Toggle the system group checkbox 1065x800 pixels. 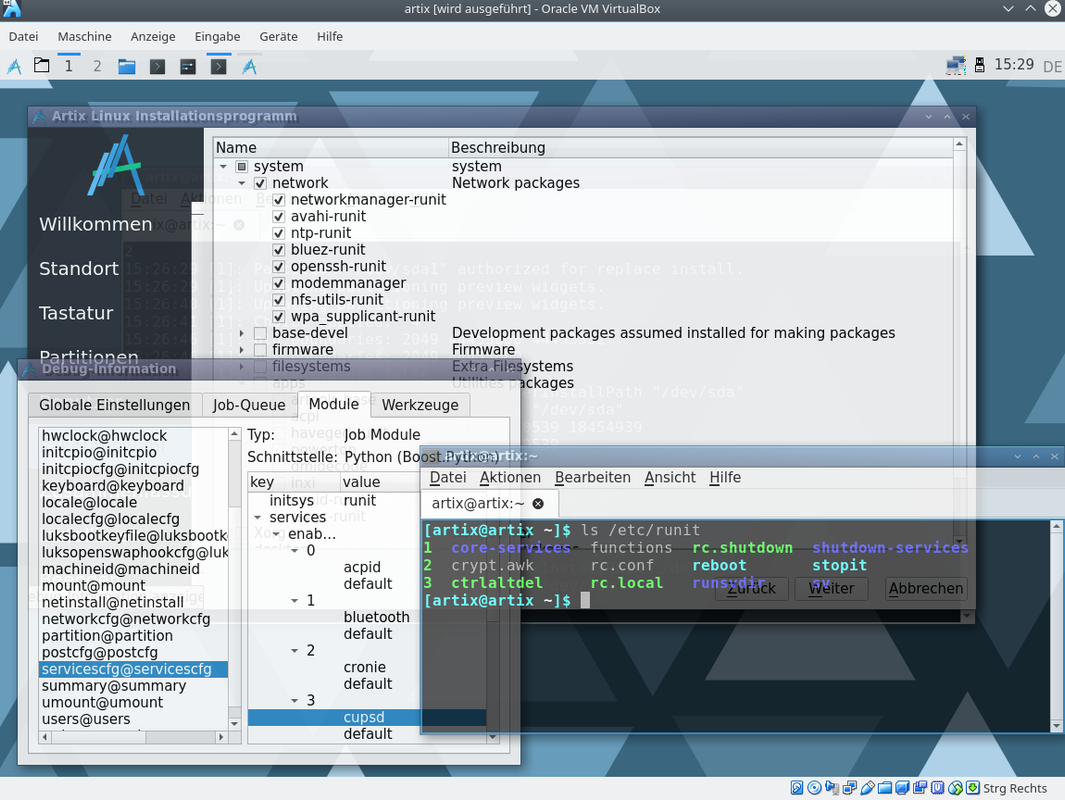click(242, 166)
